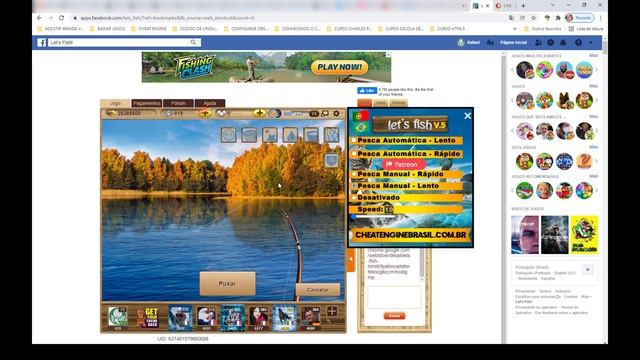The image size is (640, 360).
Task: Open Facebook friend requests icon
Action: [538, 42]
